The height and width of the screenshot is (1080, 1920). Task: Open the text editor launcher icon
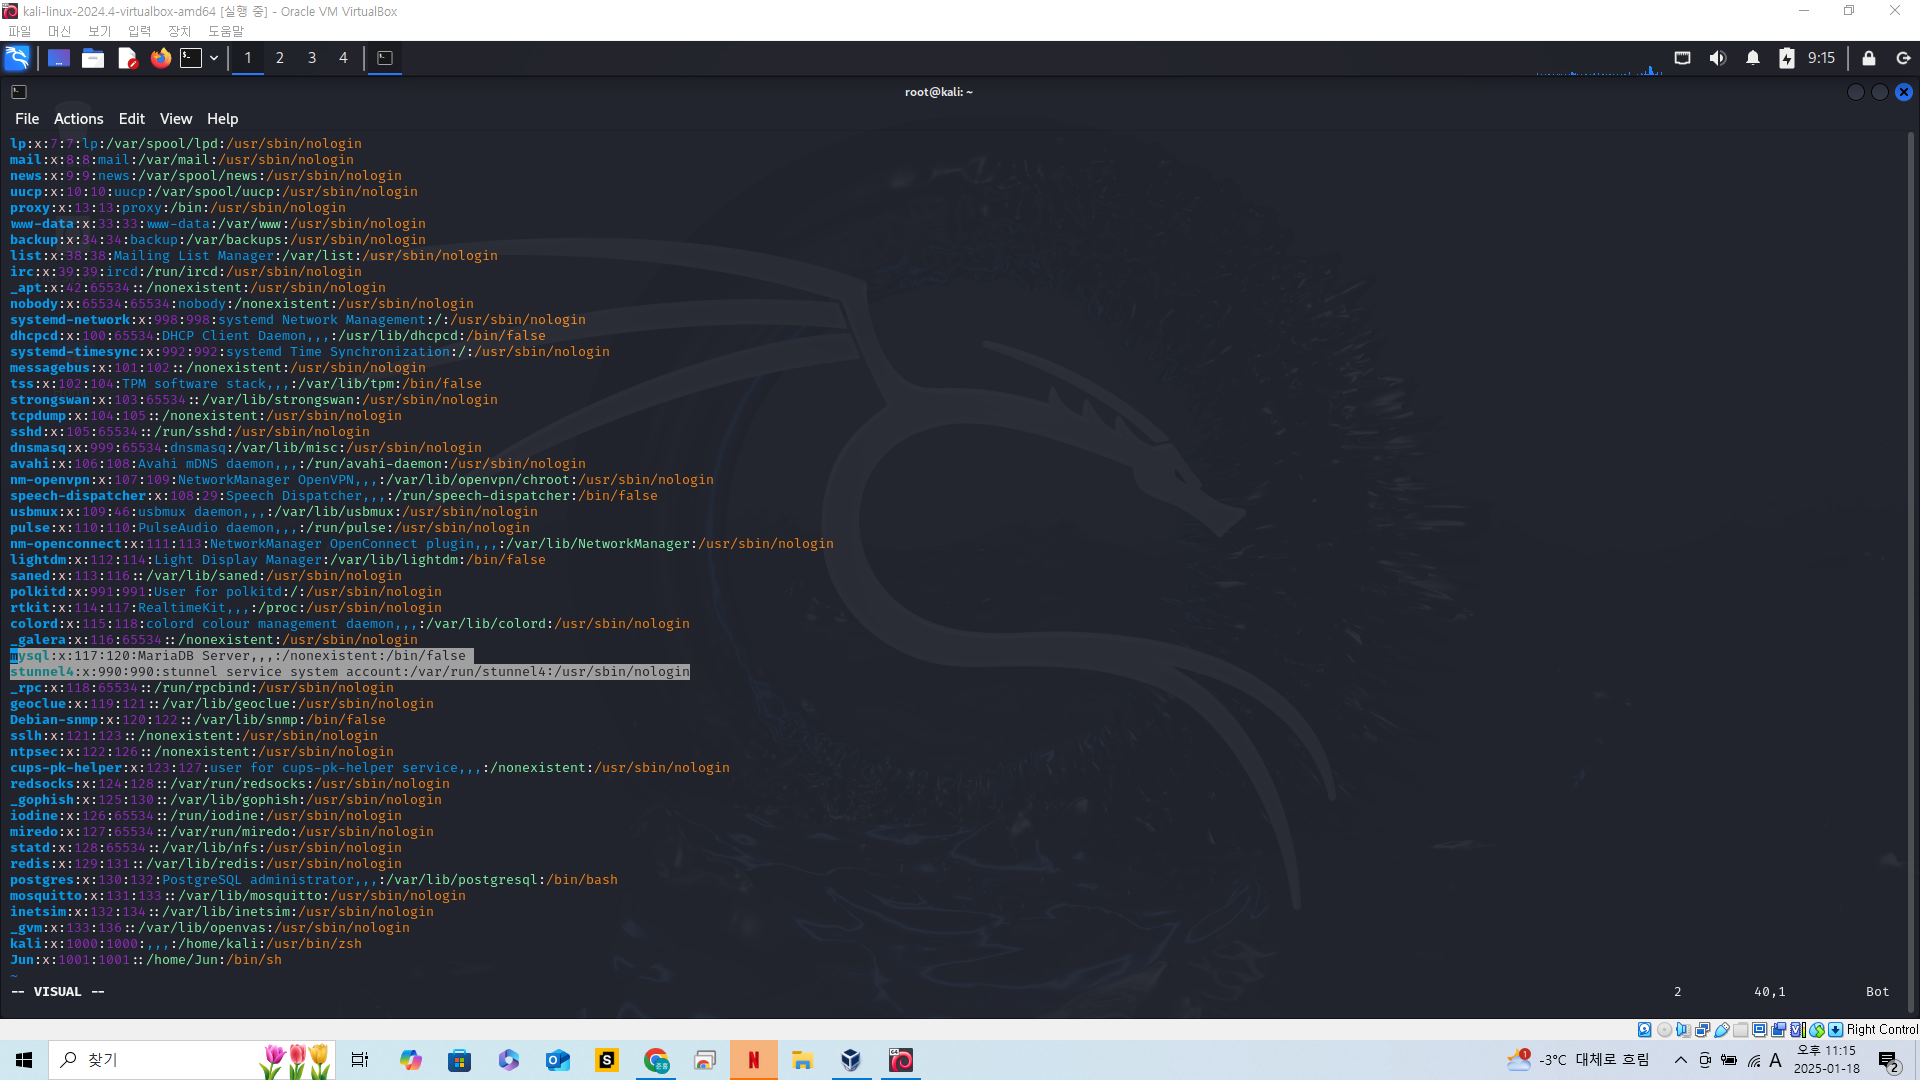(x=127, y=58)
